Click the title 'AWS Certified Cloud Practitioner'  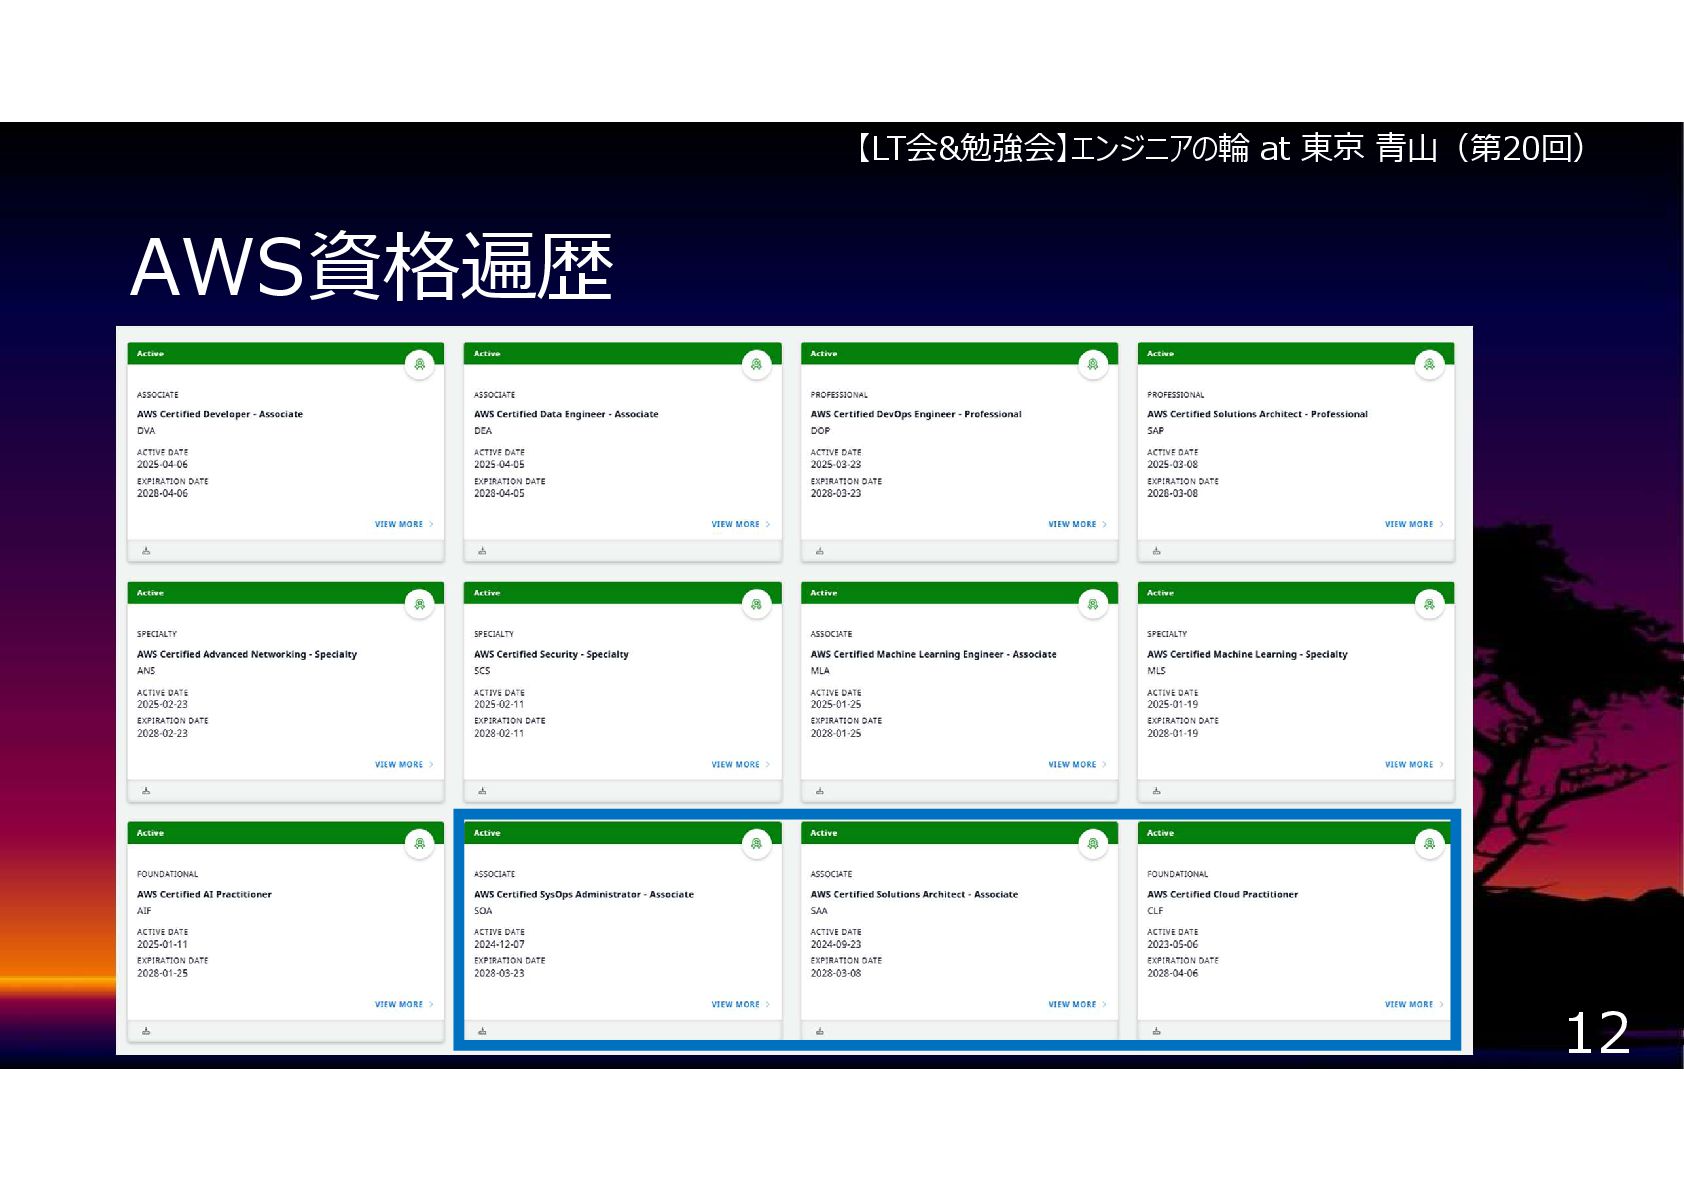coord(1222,894)
